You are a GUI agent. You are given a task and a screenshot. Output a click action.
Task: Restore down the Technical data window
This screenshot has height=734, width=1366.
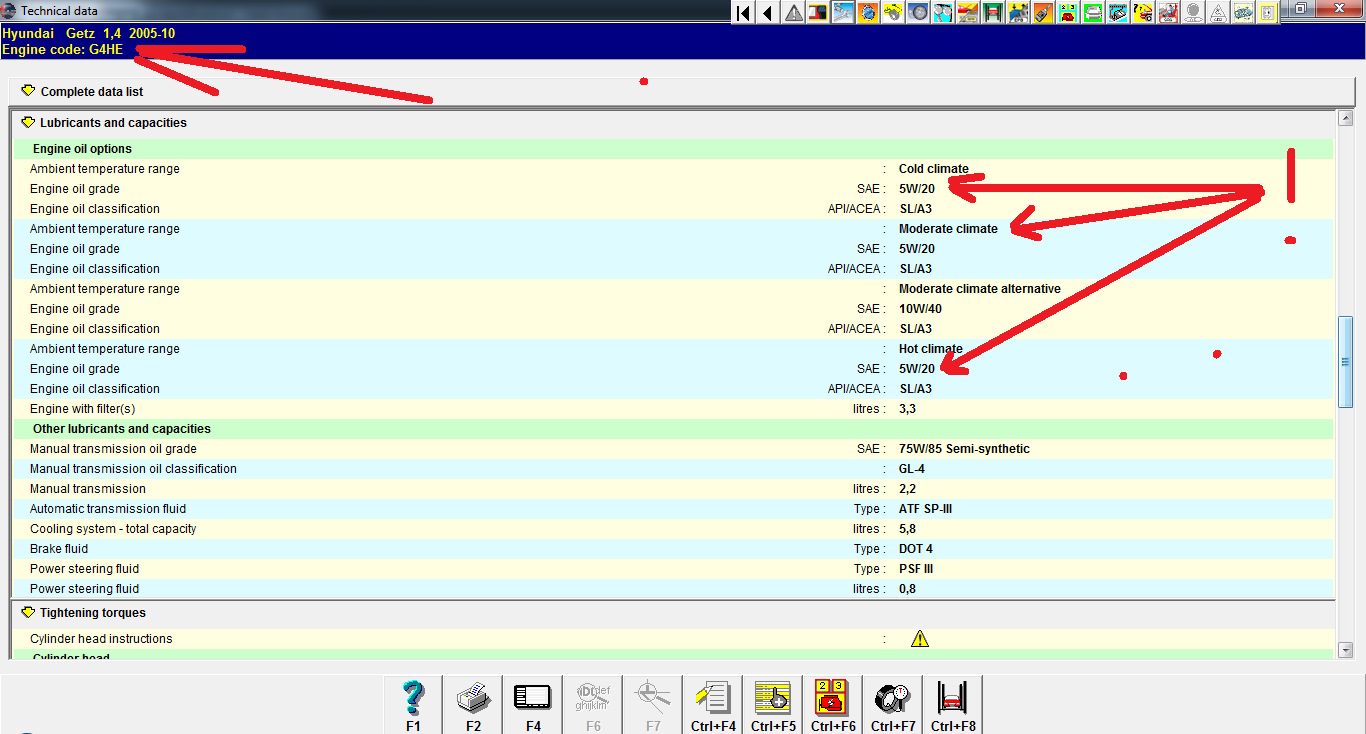click(1300, 8)
